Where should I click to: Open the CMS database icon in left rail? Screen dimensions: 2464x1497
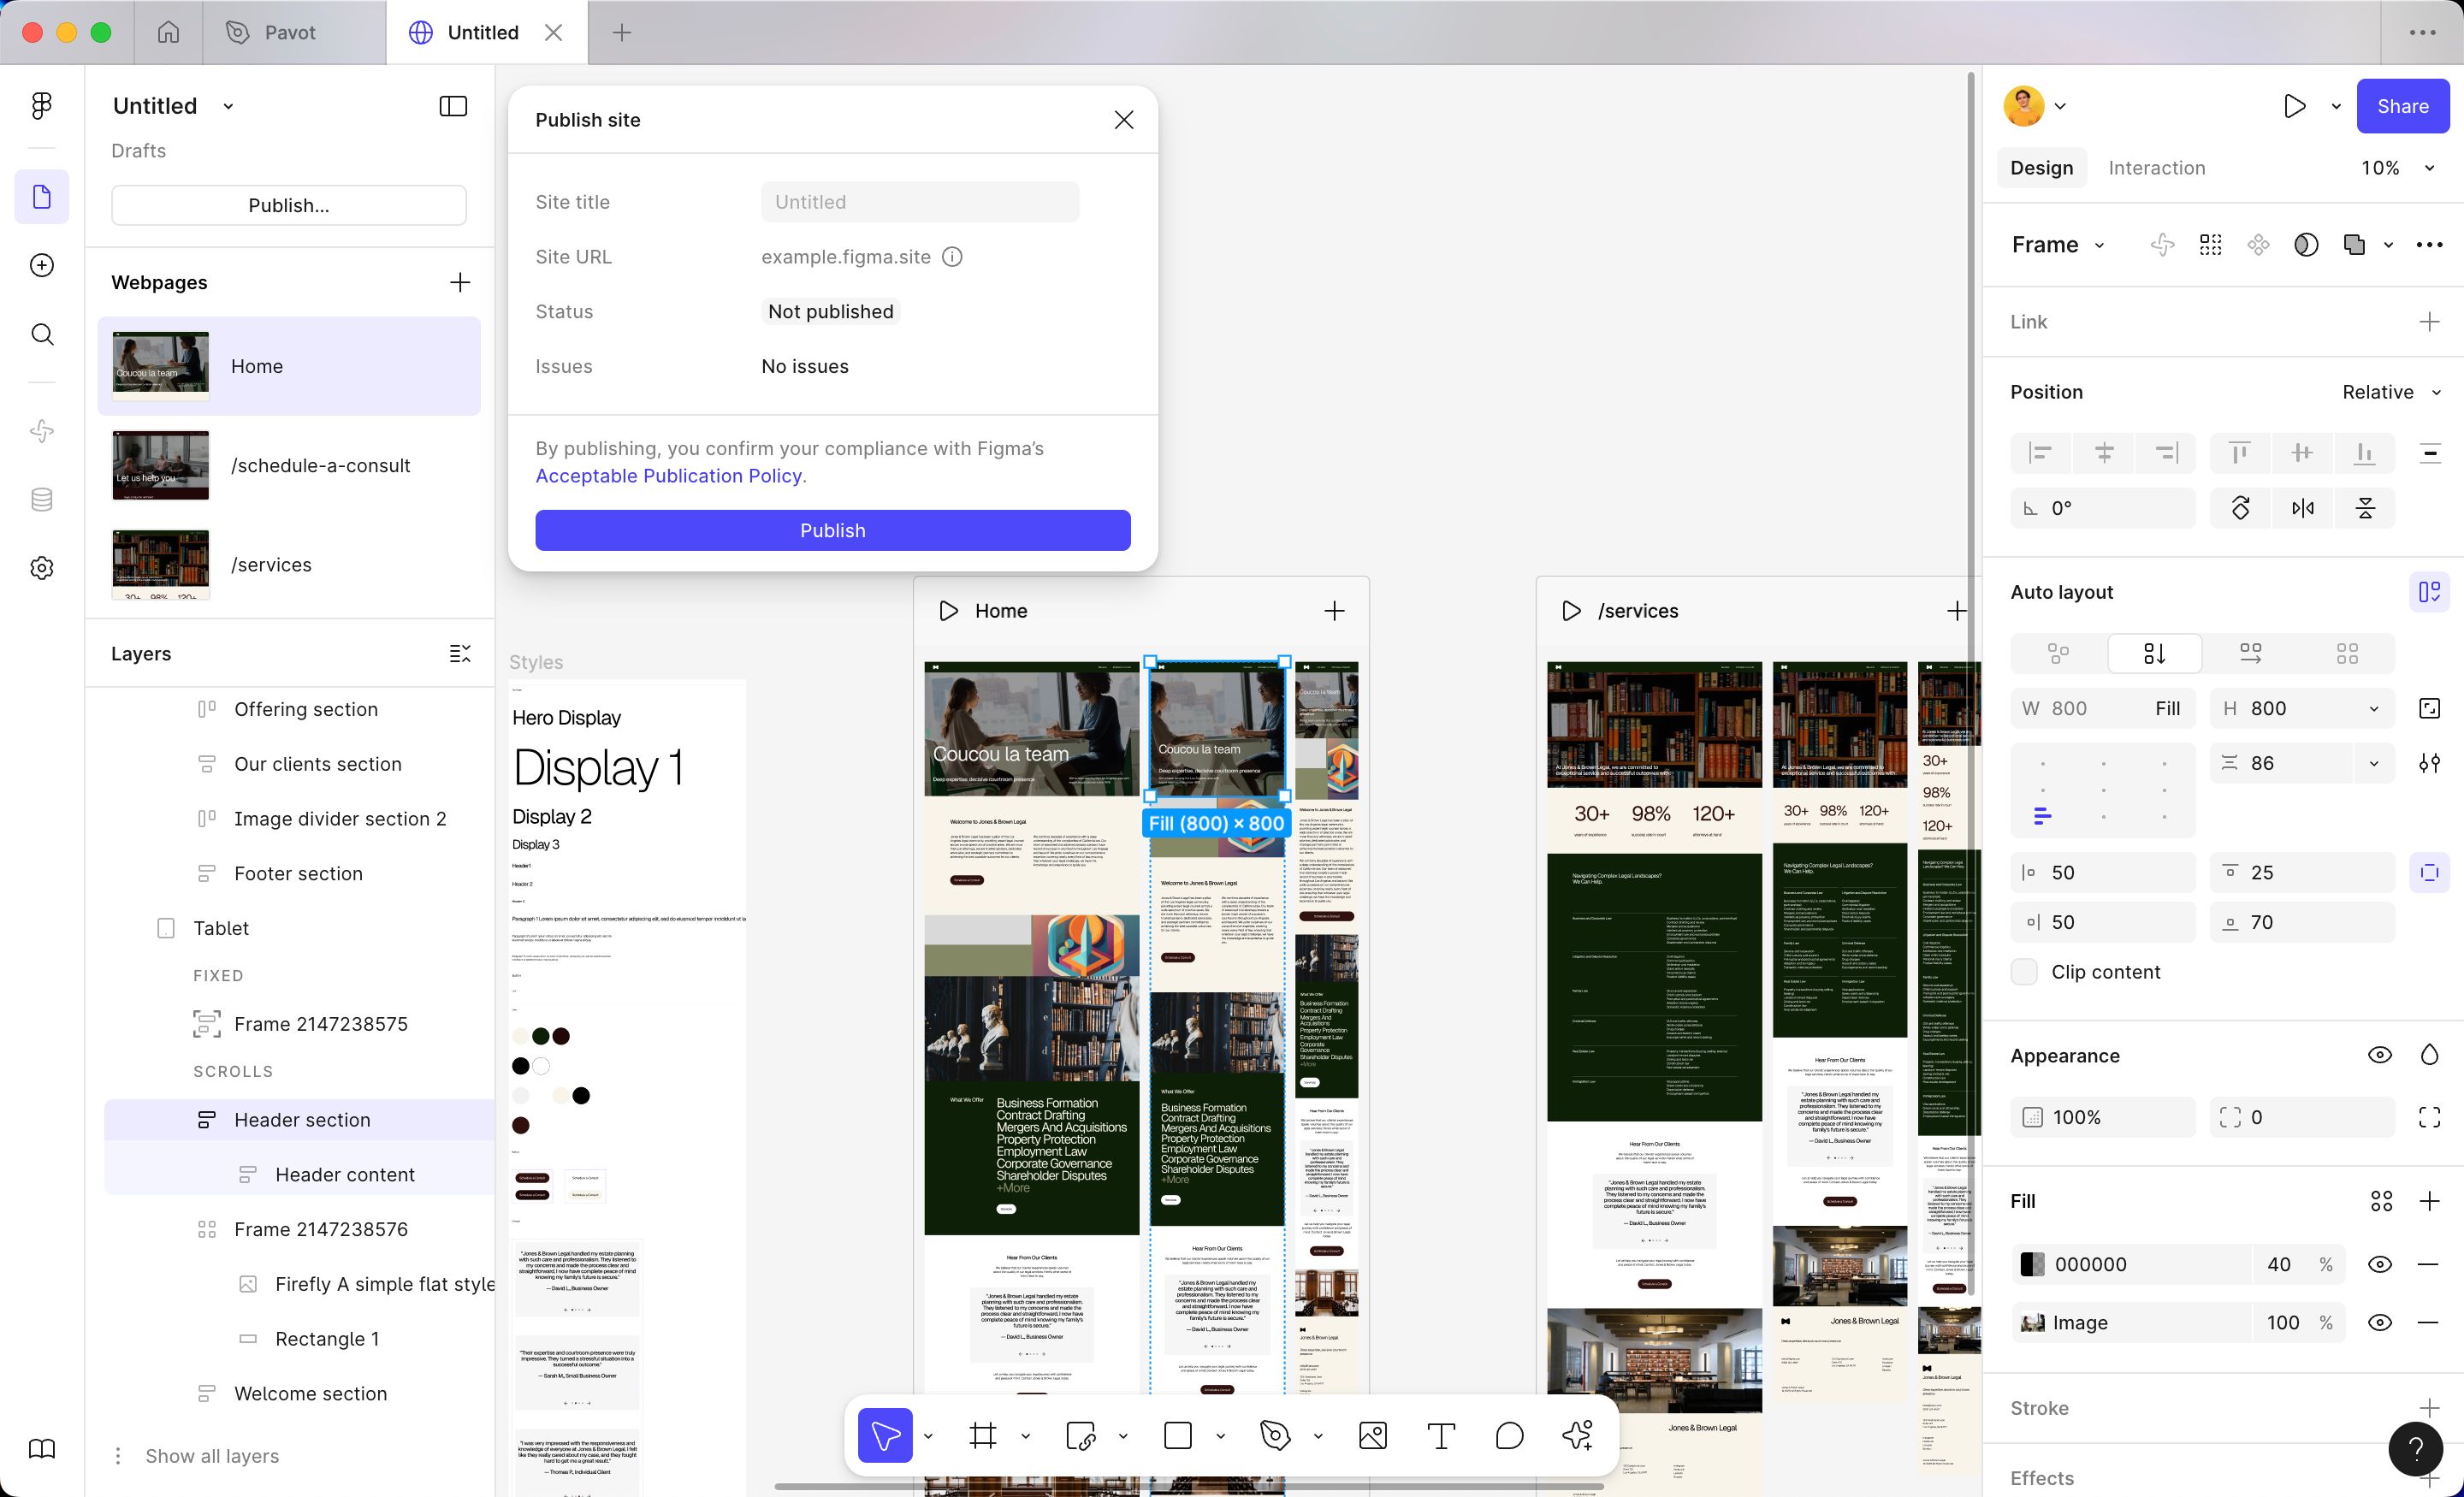pos(41,499)
